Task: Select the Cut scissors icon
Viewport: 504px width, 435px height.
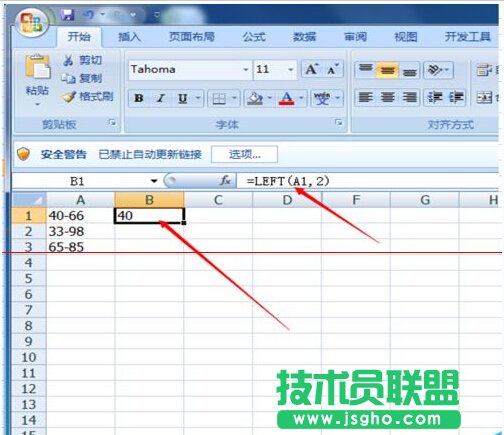Action: coord(68,60)
